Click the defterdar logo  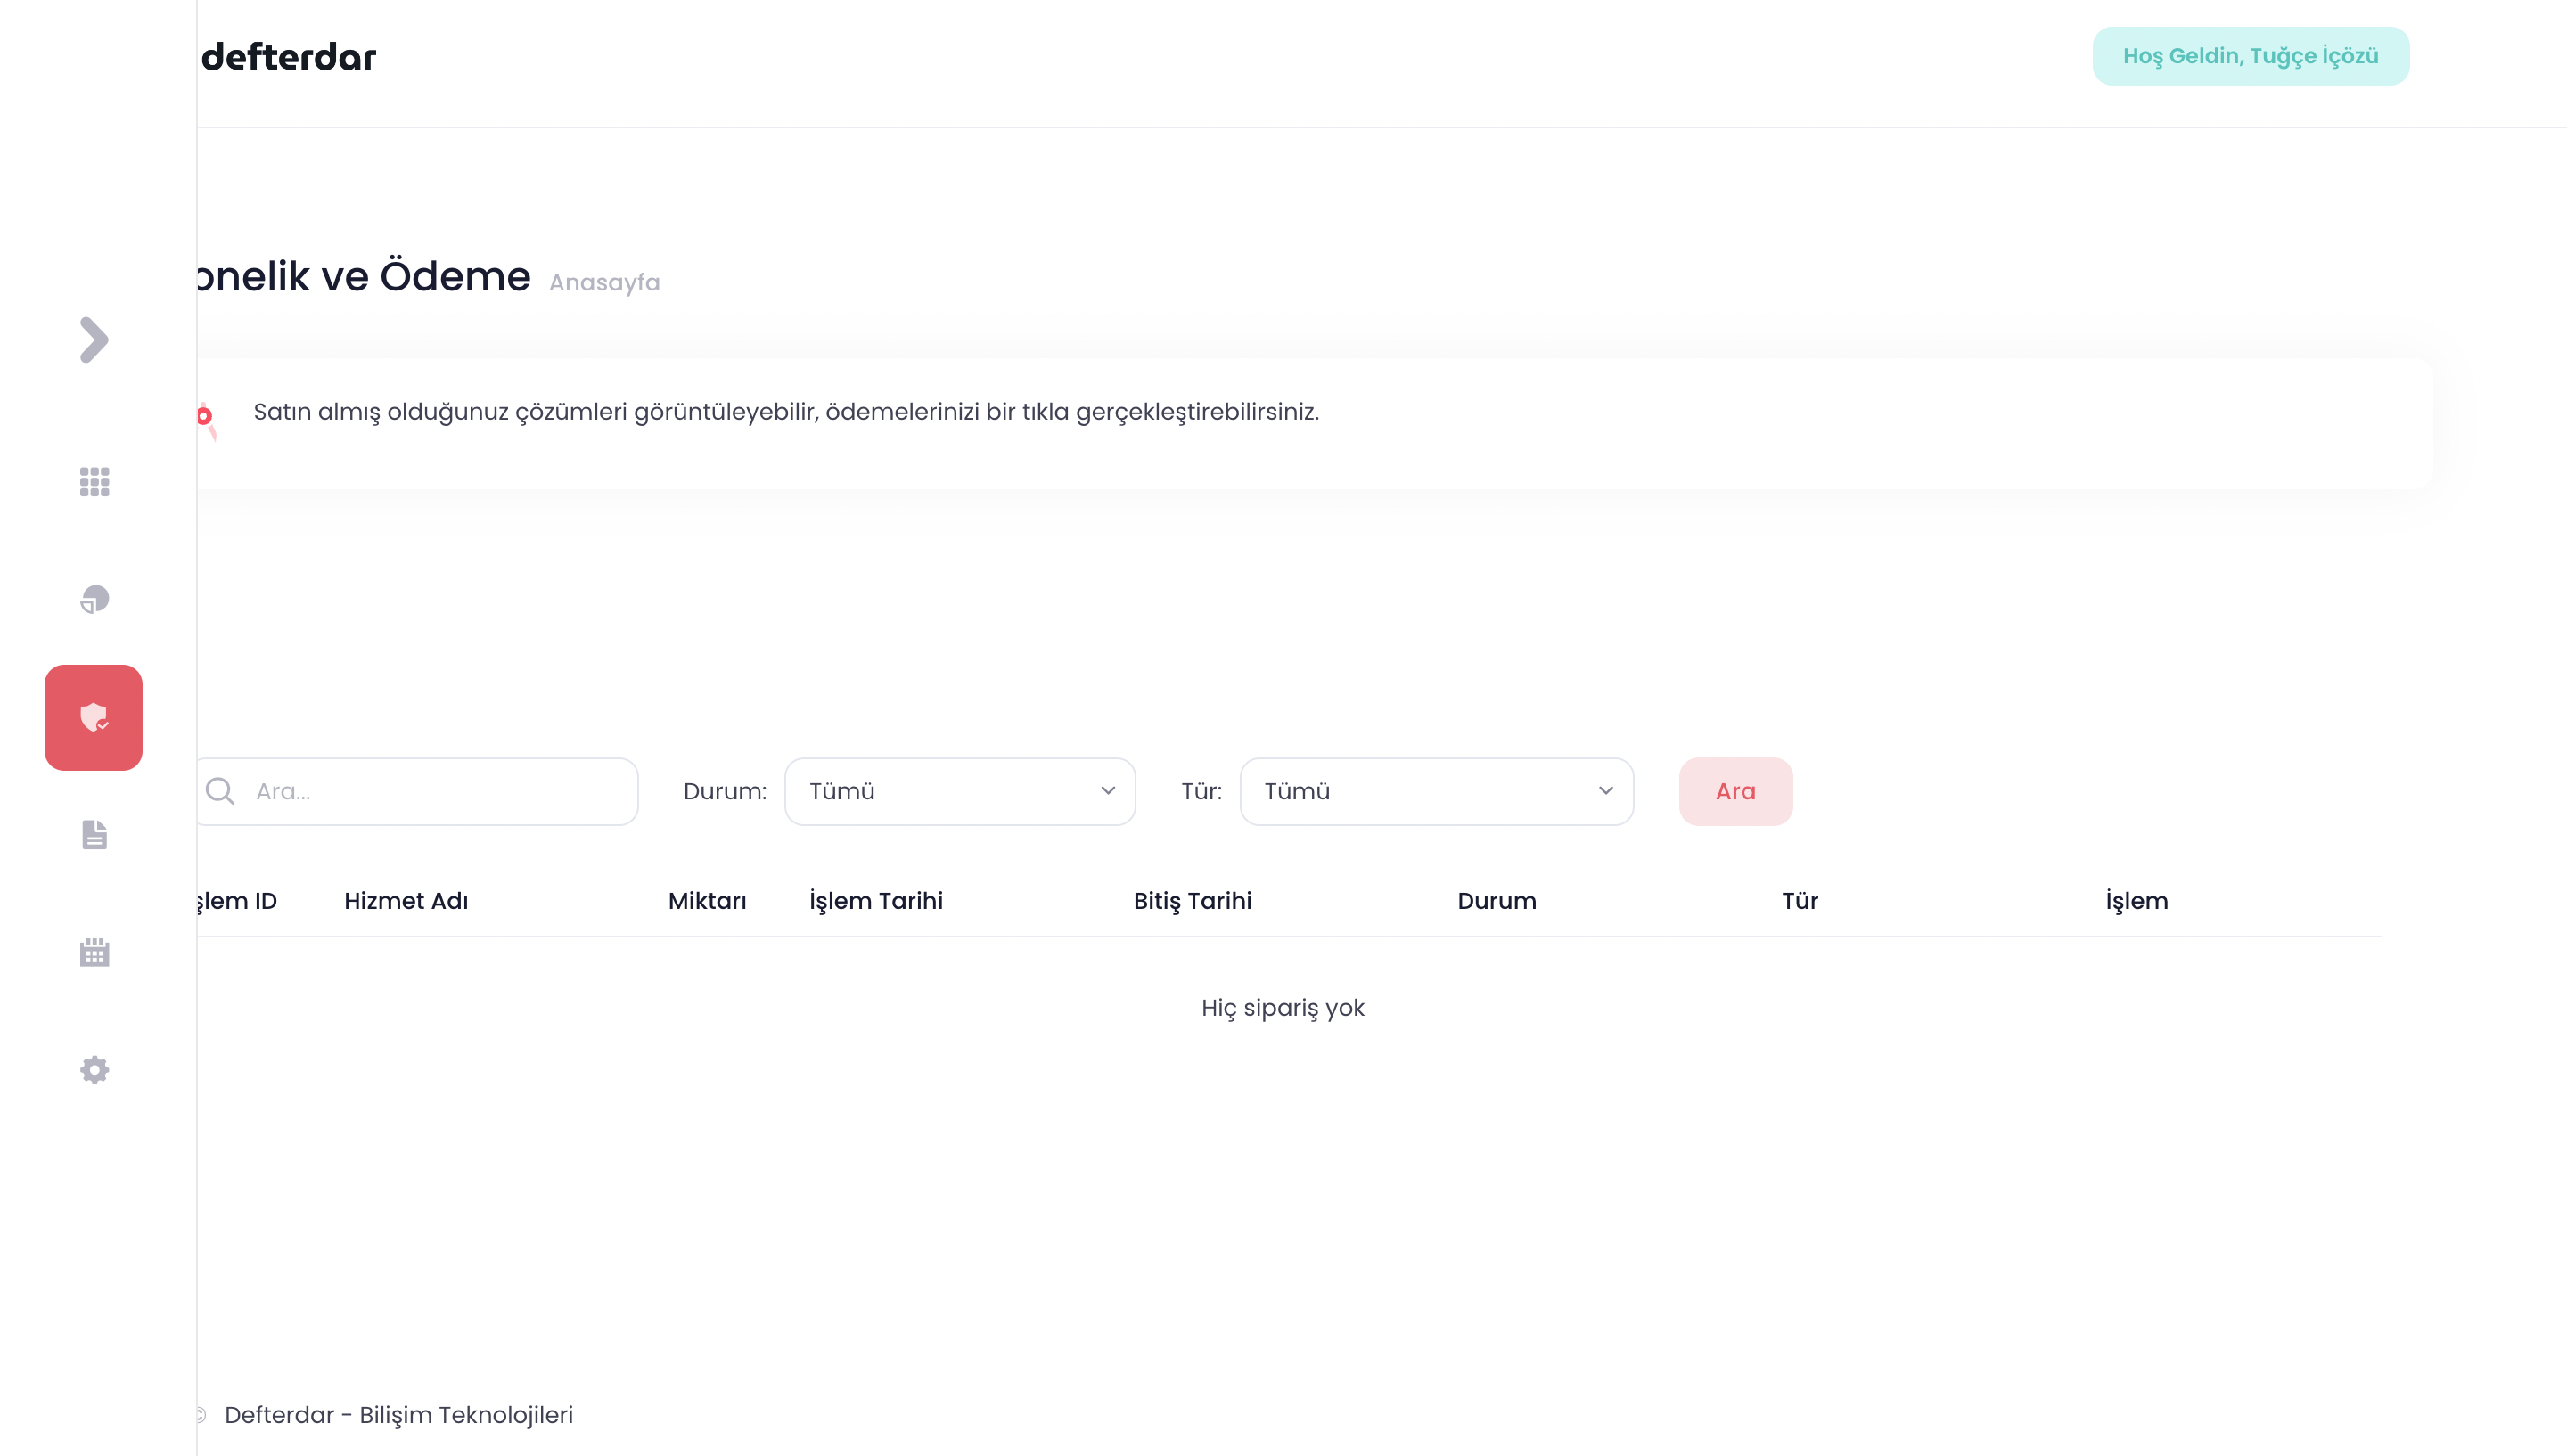coord(288,57)
